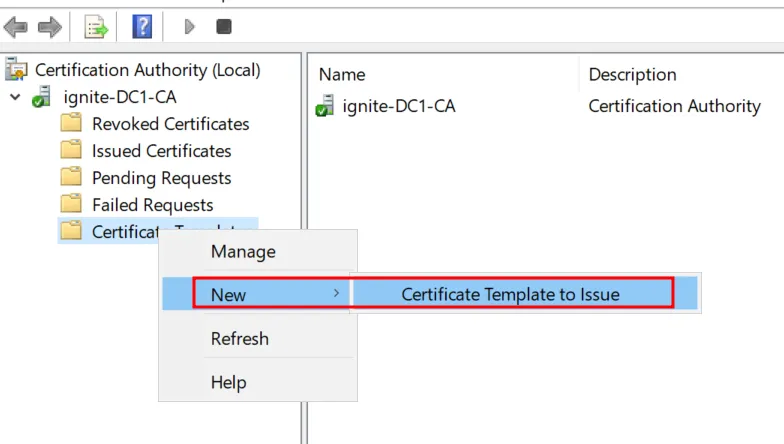Collapse the ignite-DC1-CA tree node
784x444 pixels.
[15, 97]
